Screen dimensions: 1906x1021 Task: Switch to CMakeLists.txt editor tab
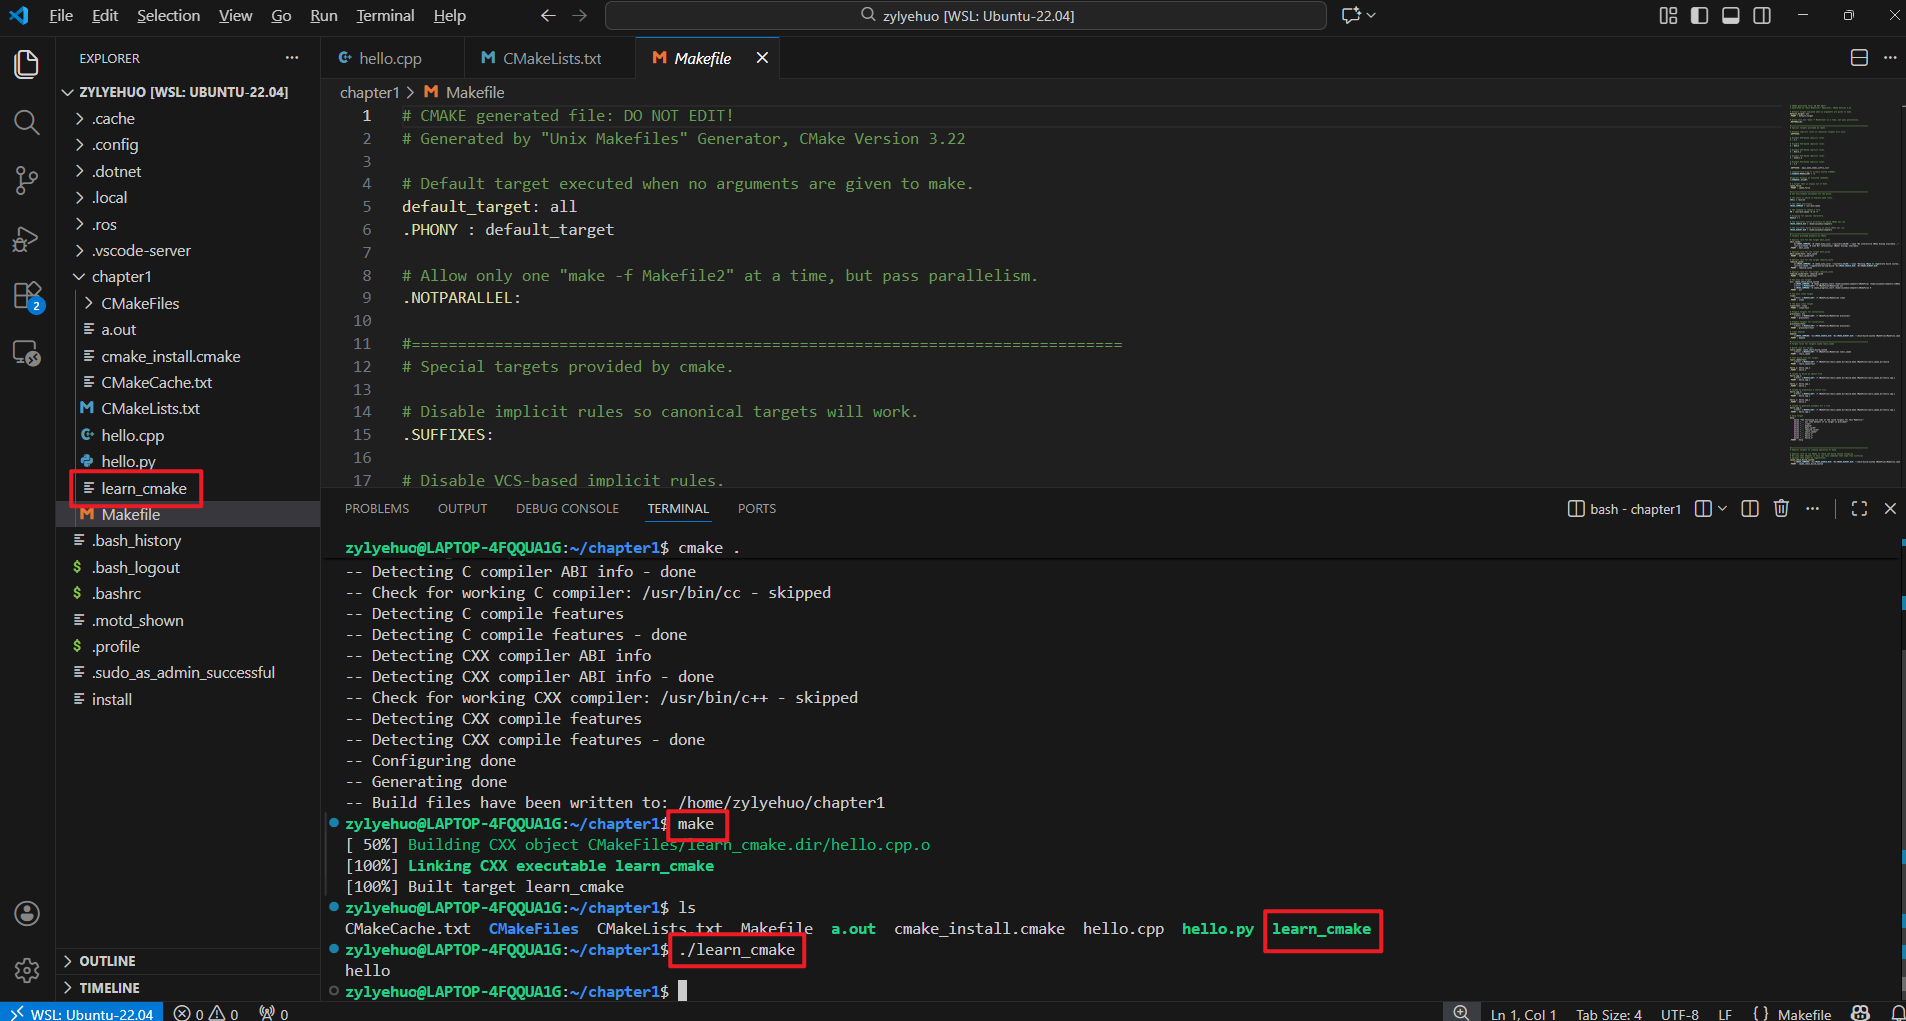point(550,58)
